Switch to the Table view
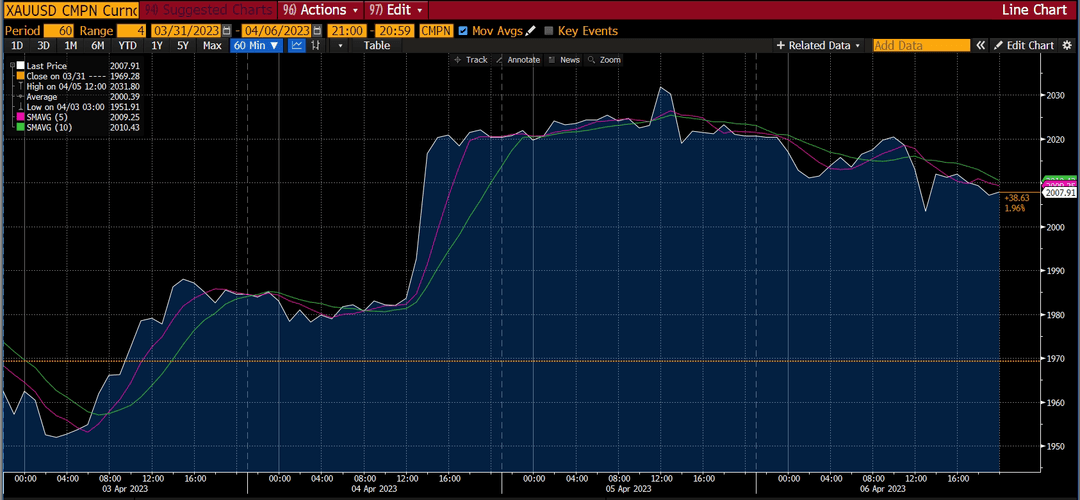Screen dimensions: 1080x500 tap(377, 45)
